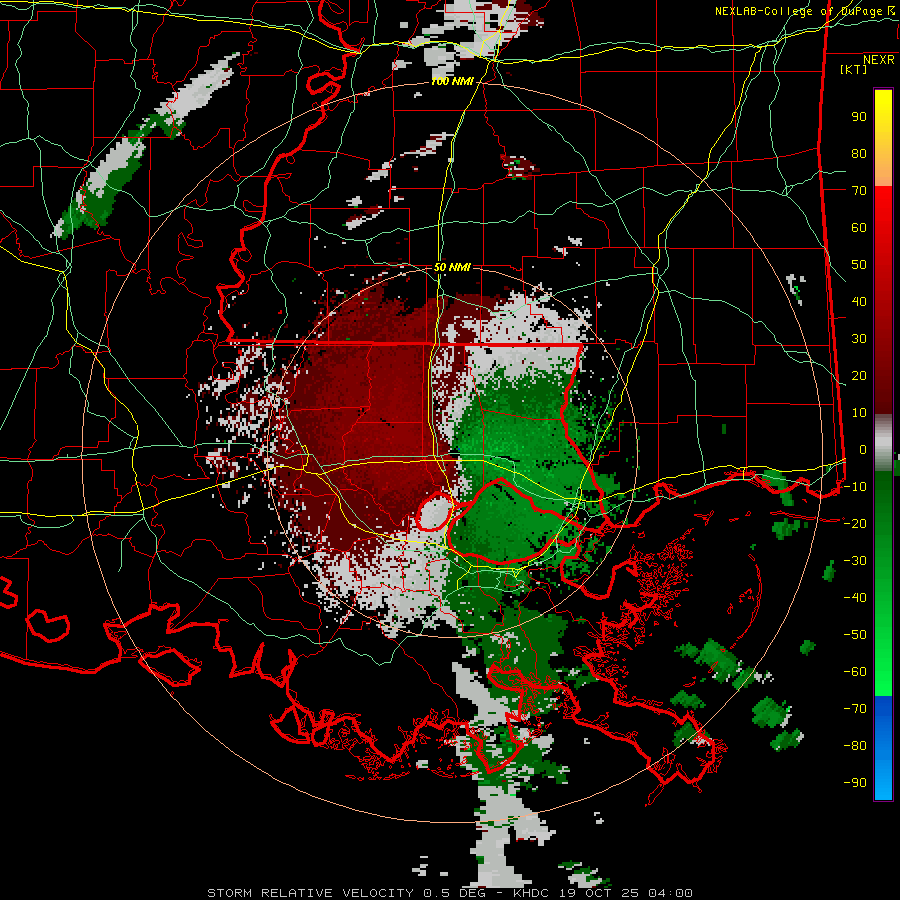Click the 90 value on velocity scale

859,117
